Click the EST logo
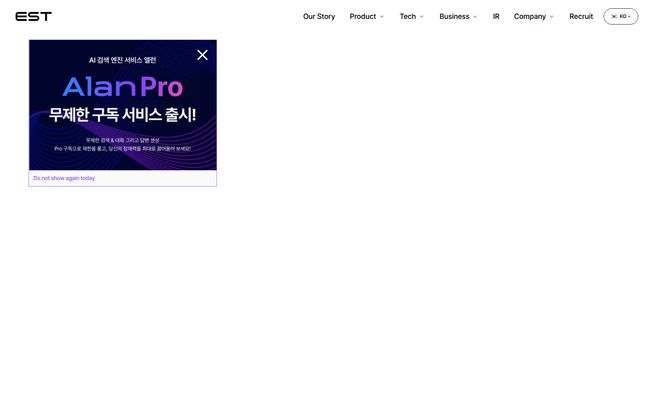650x414 pixels. point(34,17)
